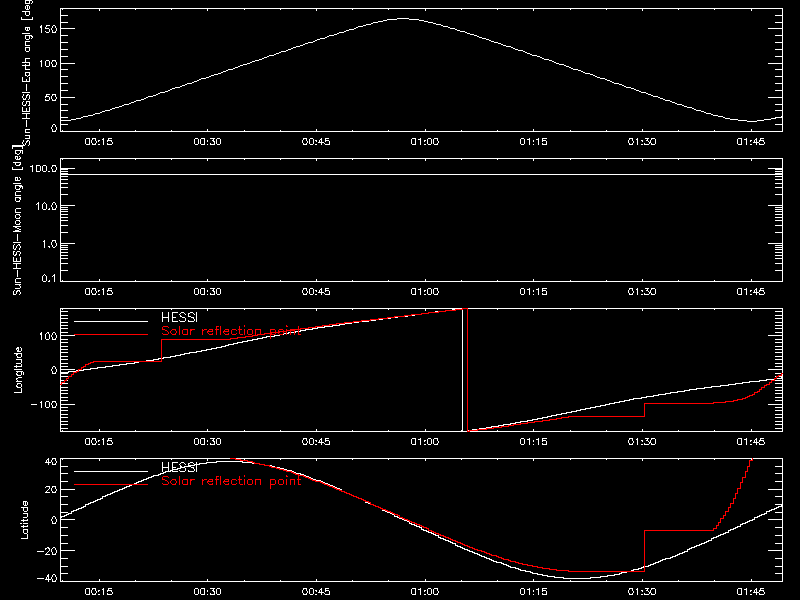Viewport: 800px width, 600px height.
Task: Click the 0.1 tick on Moon angle axis
Action: click(x=49, y=279)
